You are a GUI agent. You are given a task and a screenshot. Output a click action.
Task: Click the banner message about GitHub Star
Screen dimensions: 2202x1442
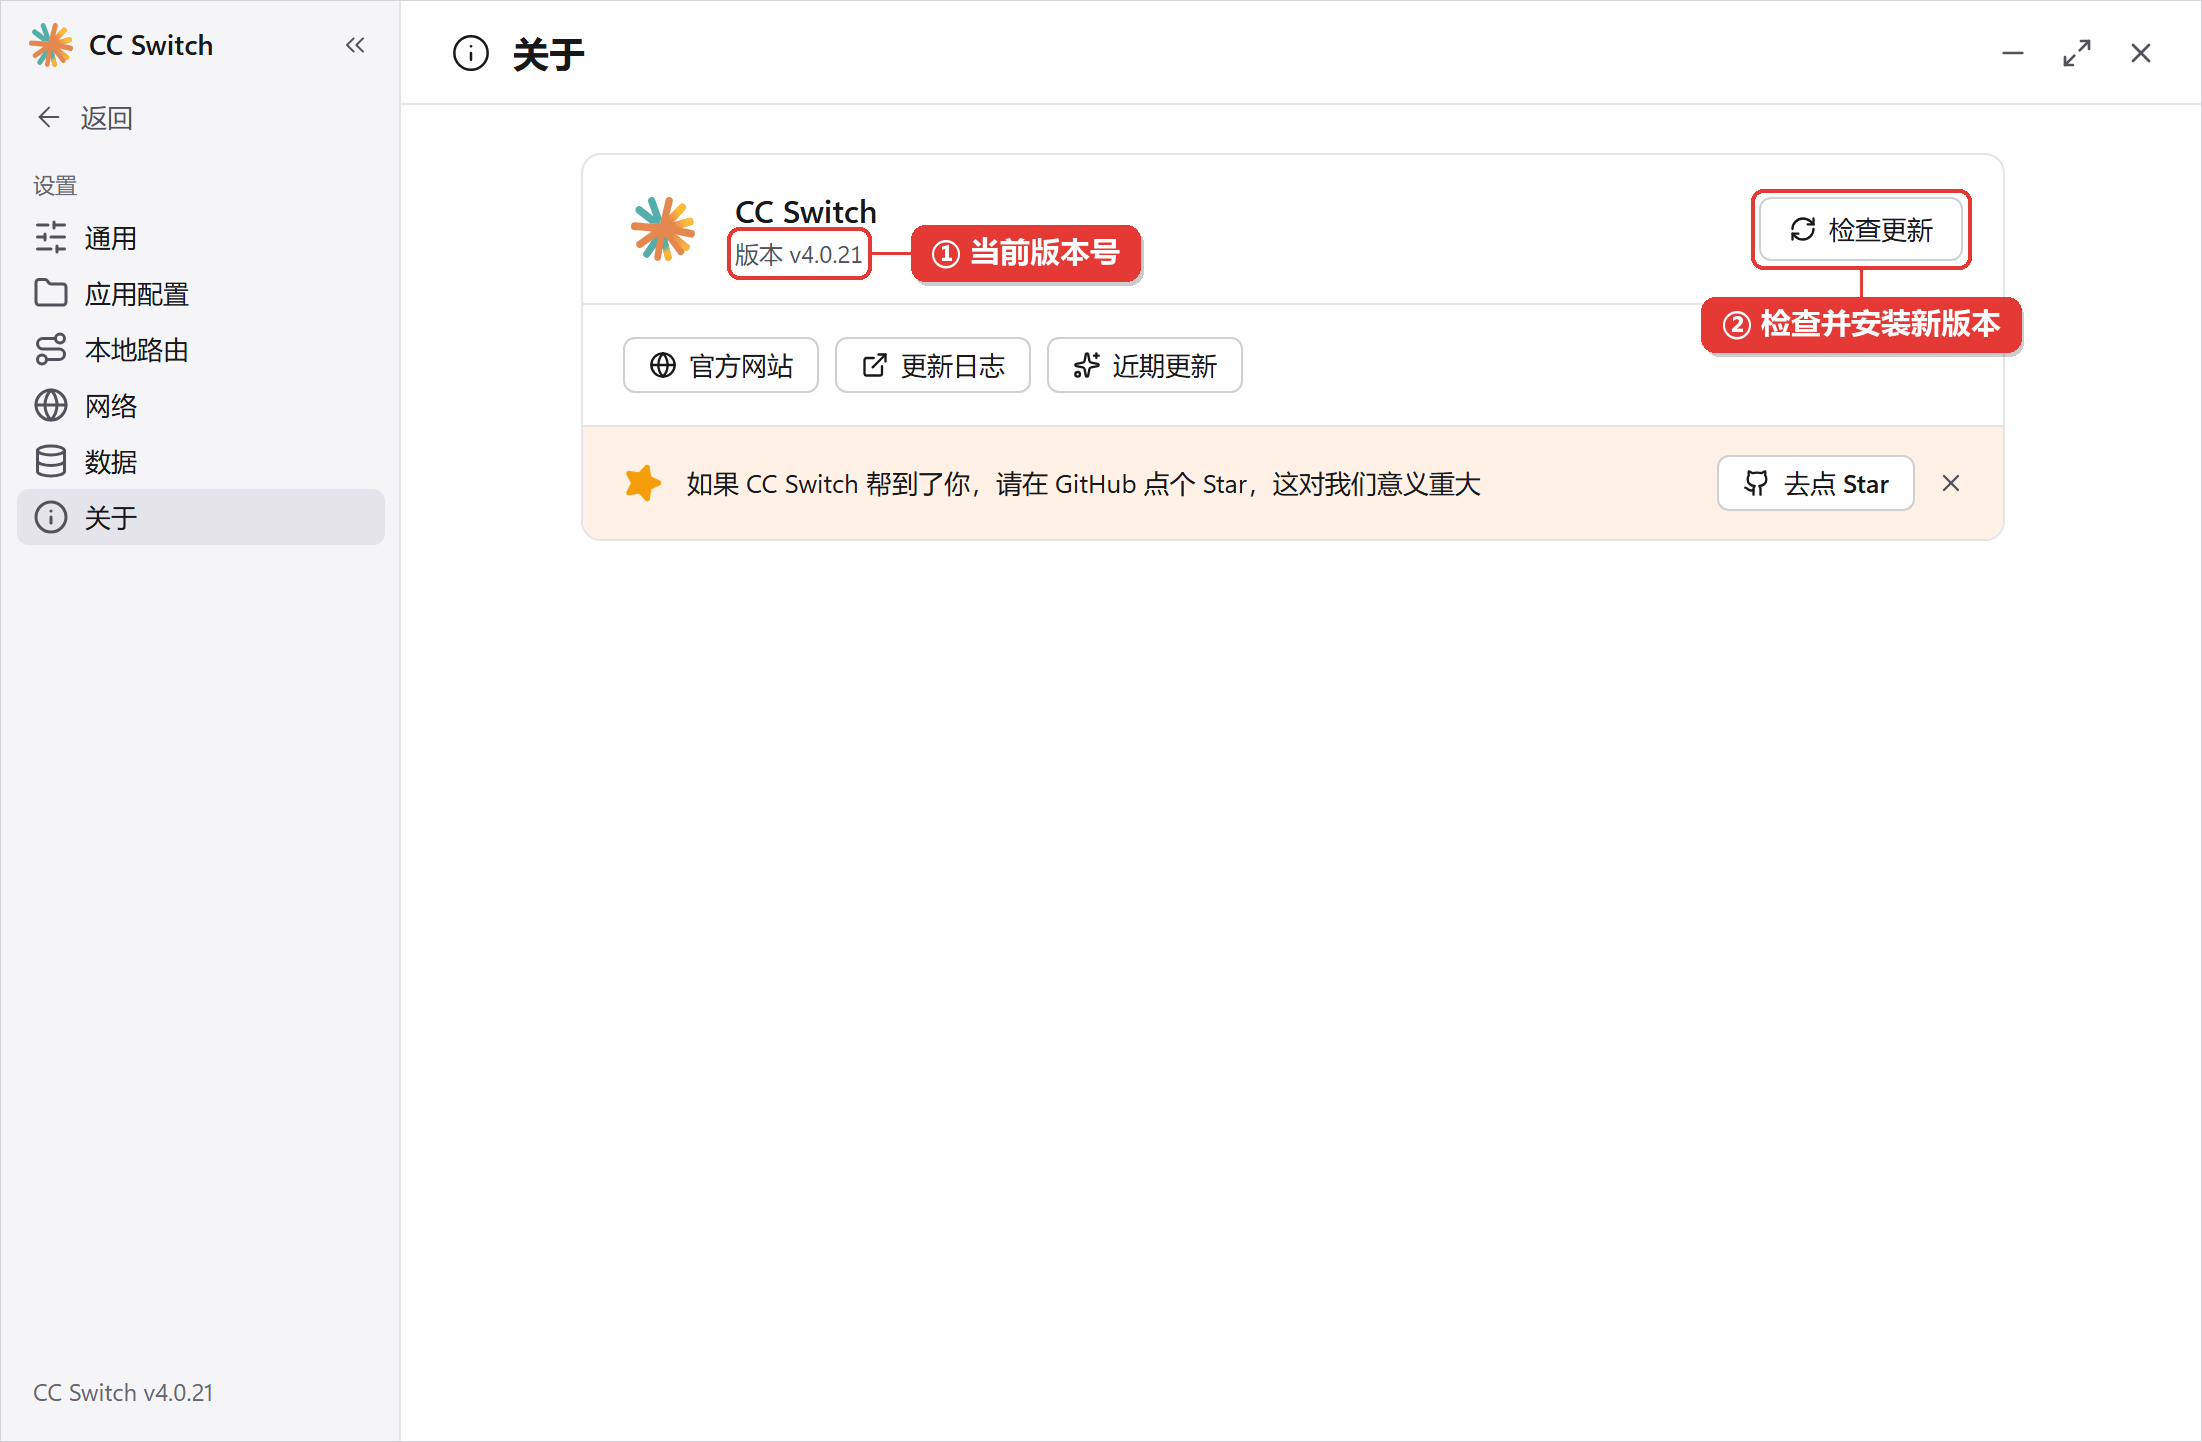1083,484
